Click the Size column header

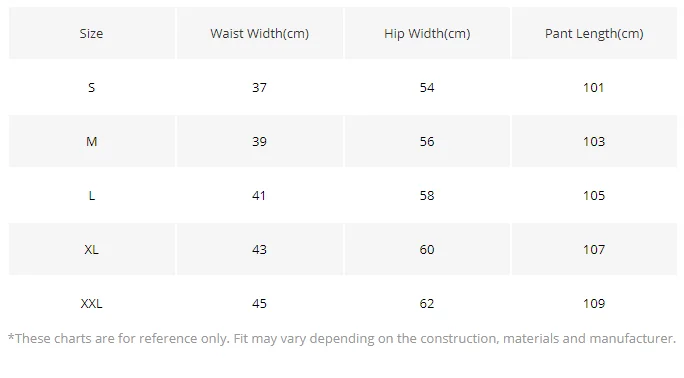coord(92,33)
